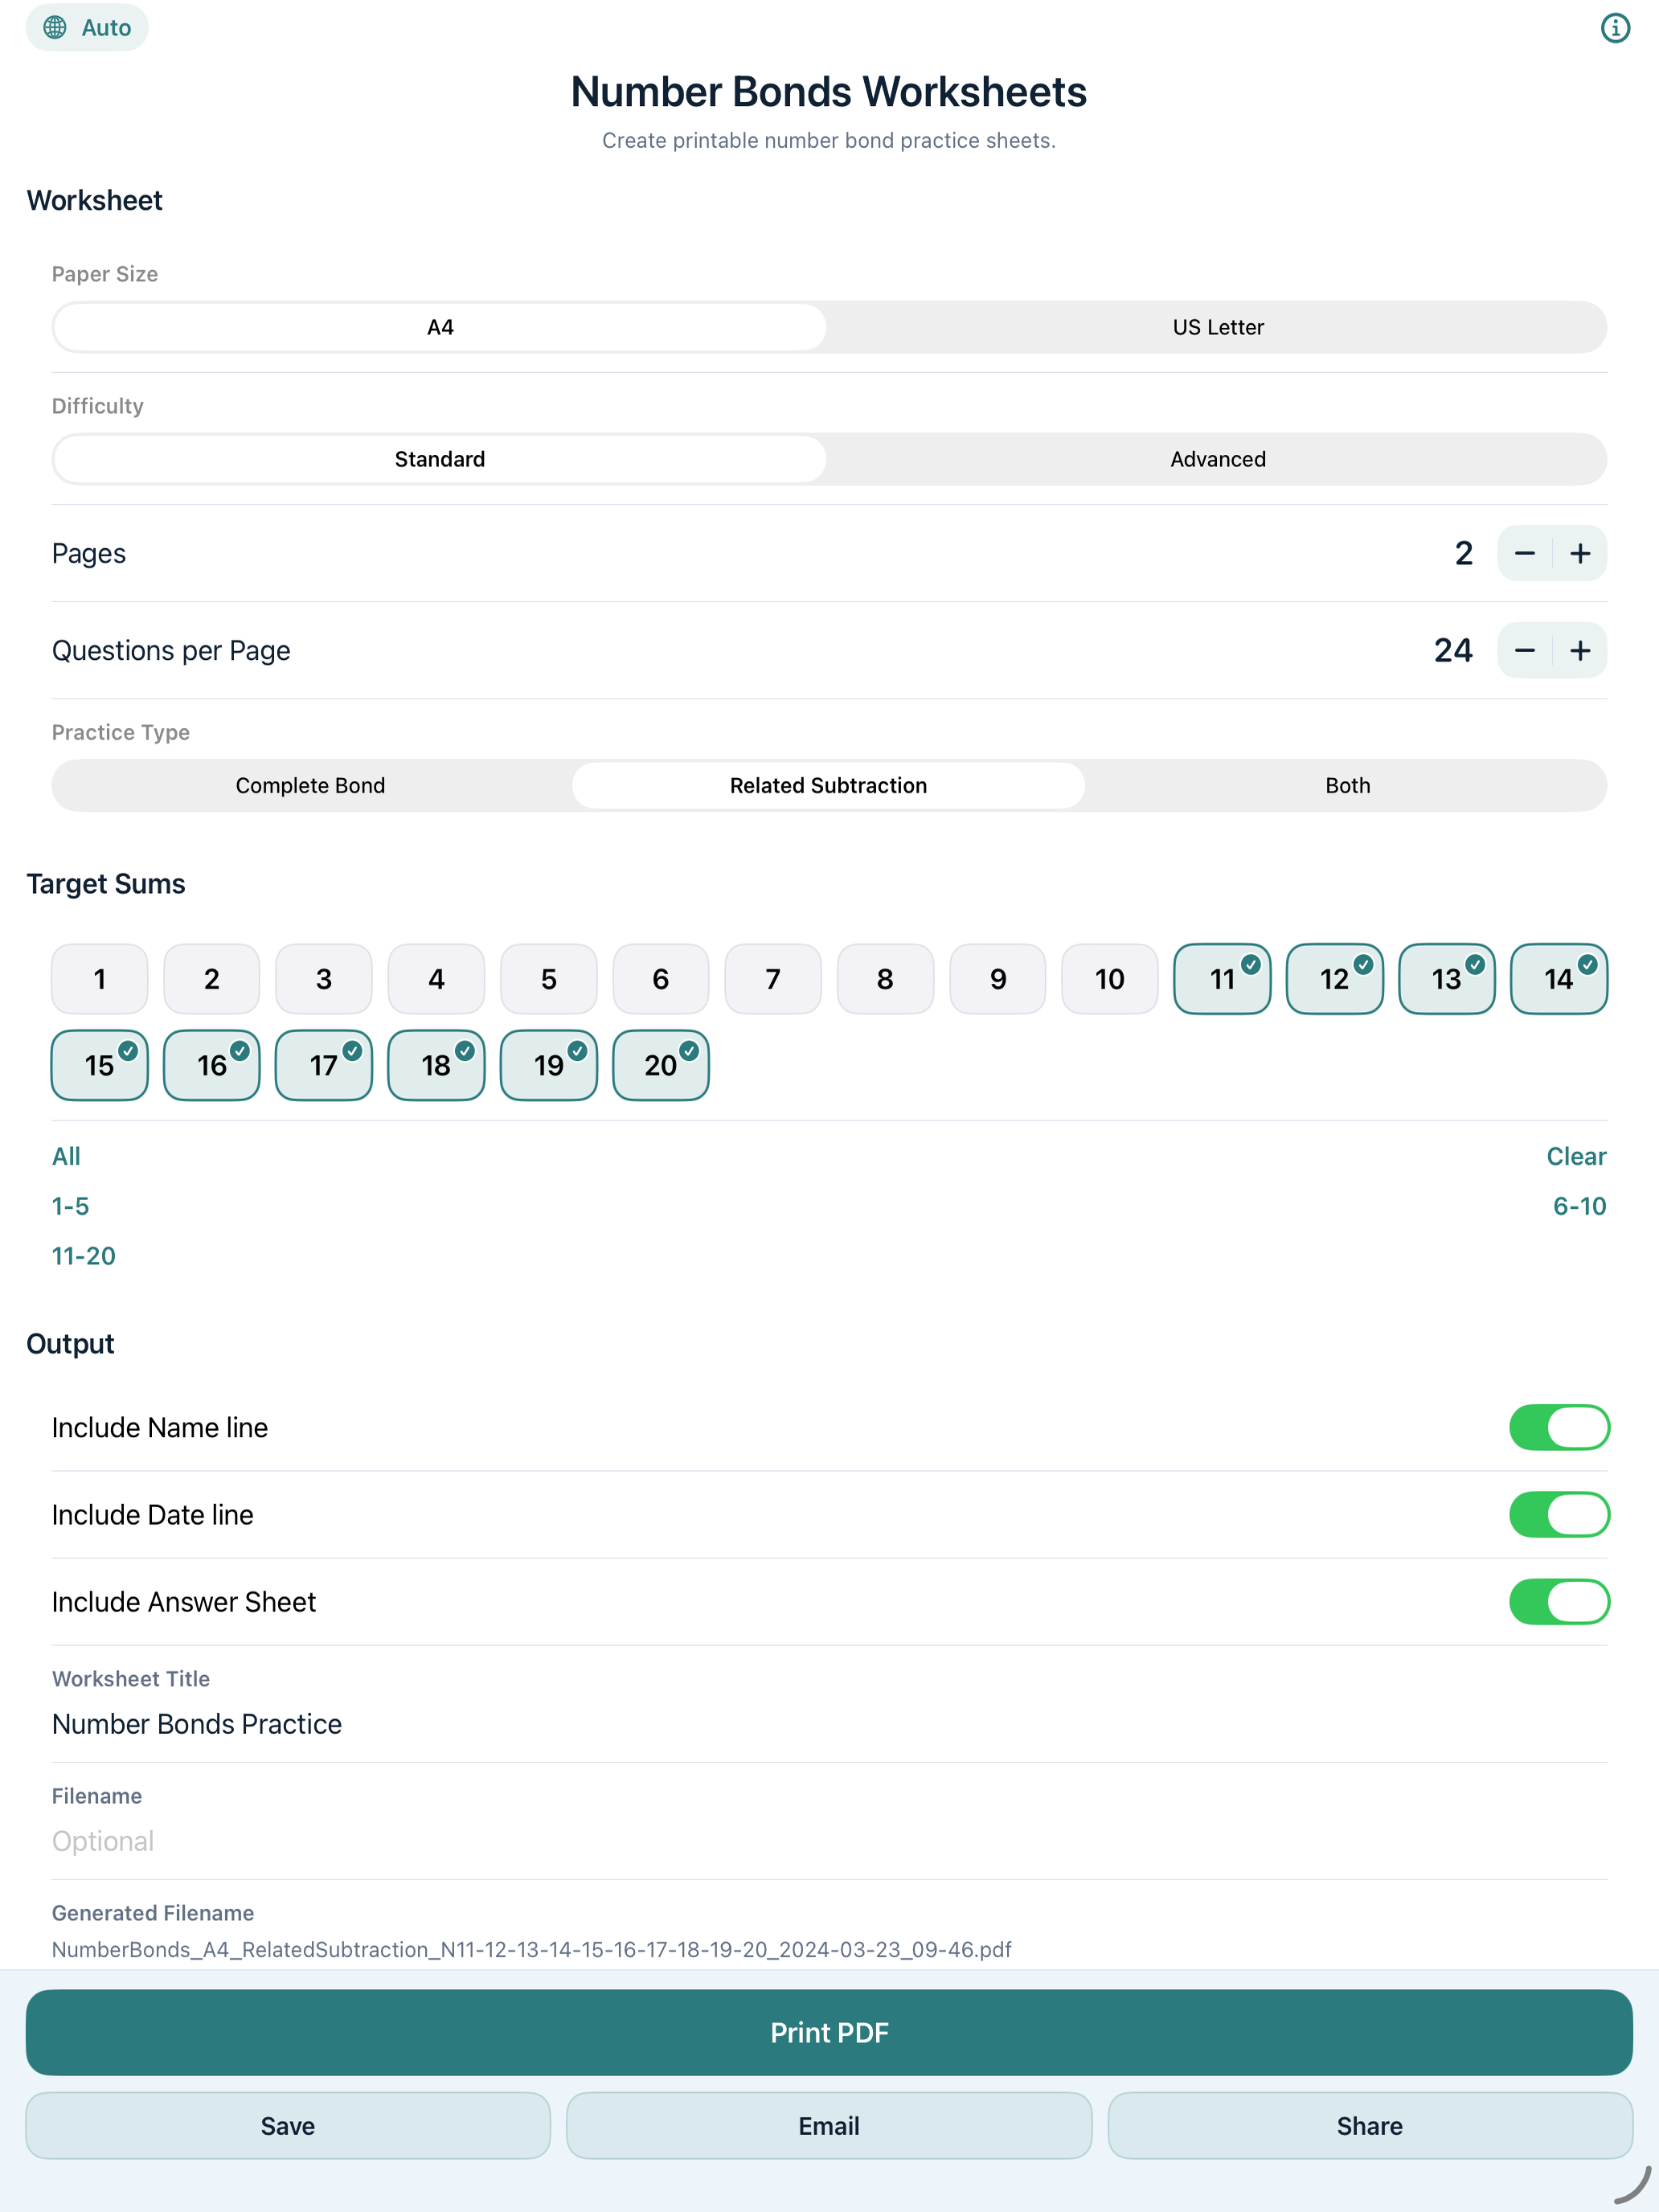Click the Clear target sums link
The width and height of the screenshot is (1659, 2212).
[1576, 1156]
